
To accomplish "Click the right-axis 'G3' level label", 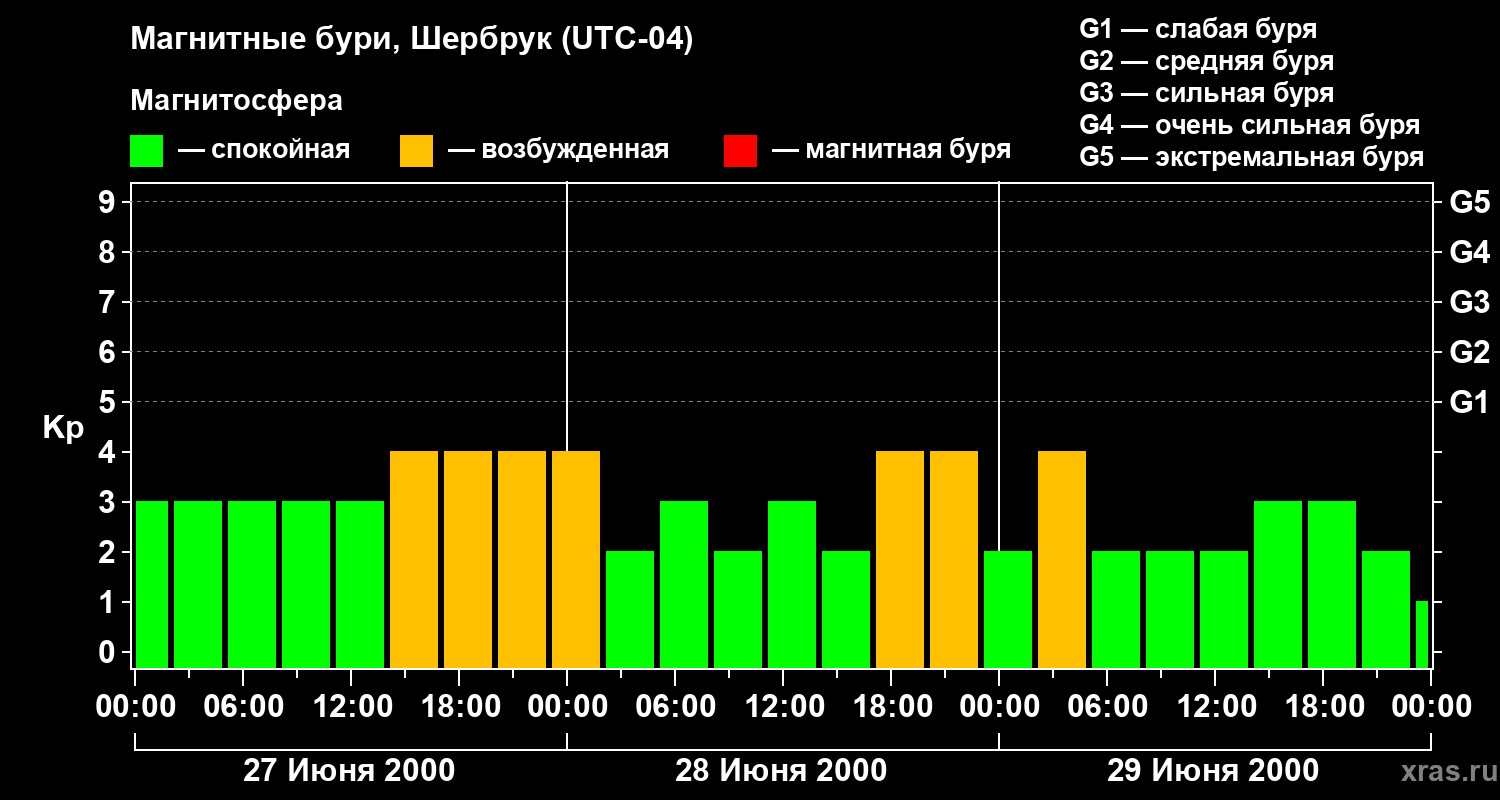I will point(1469,302).
